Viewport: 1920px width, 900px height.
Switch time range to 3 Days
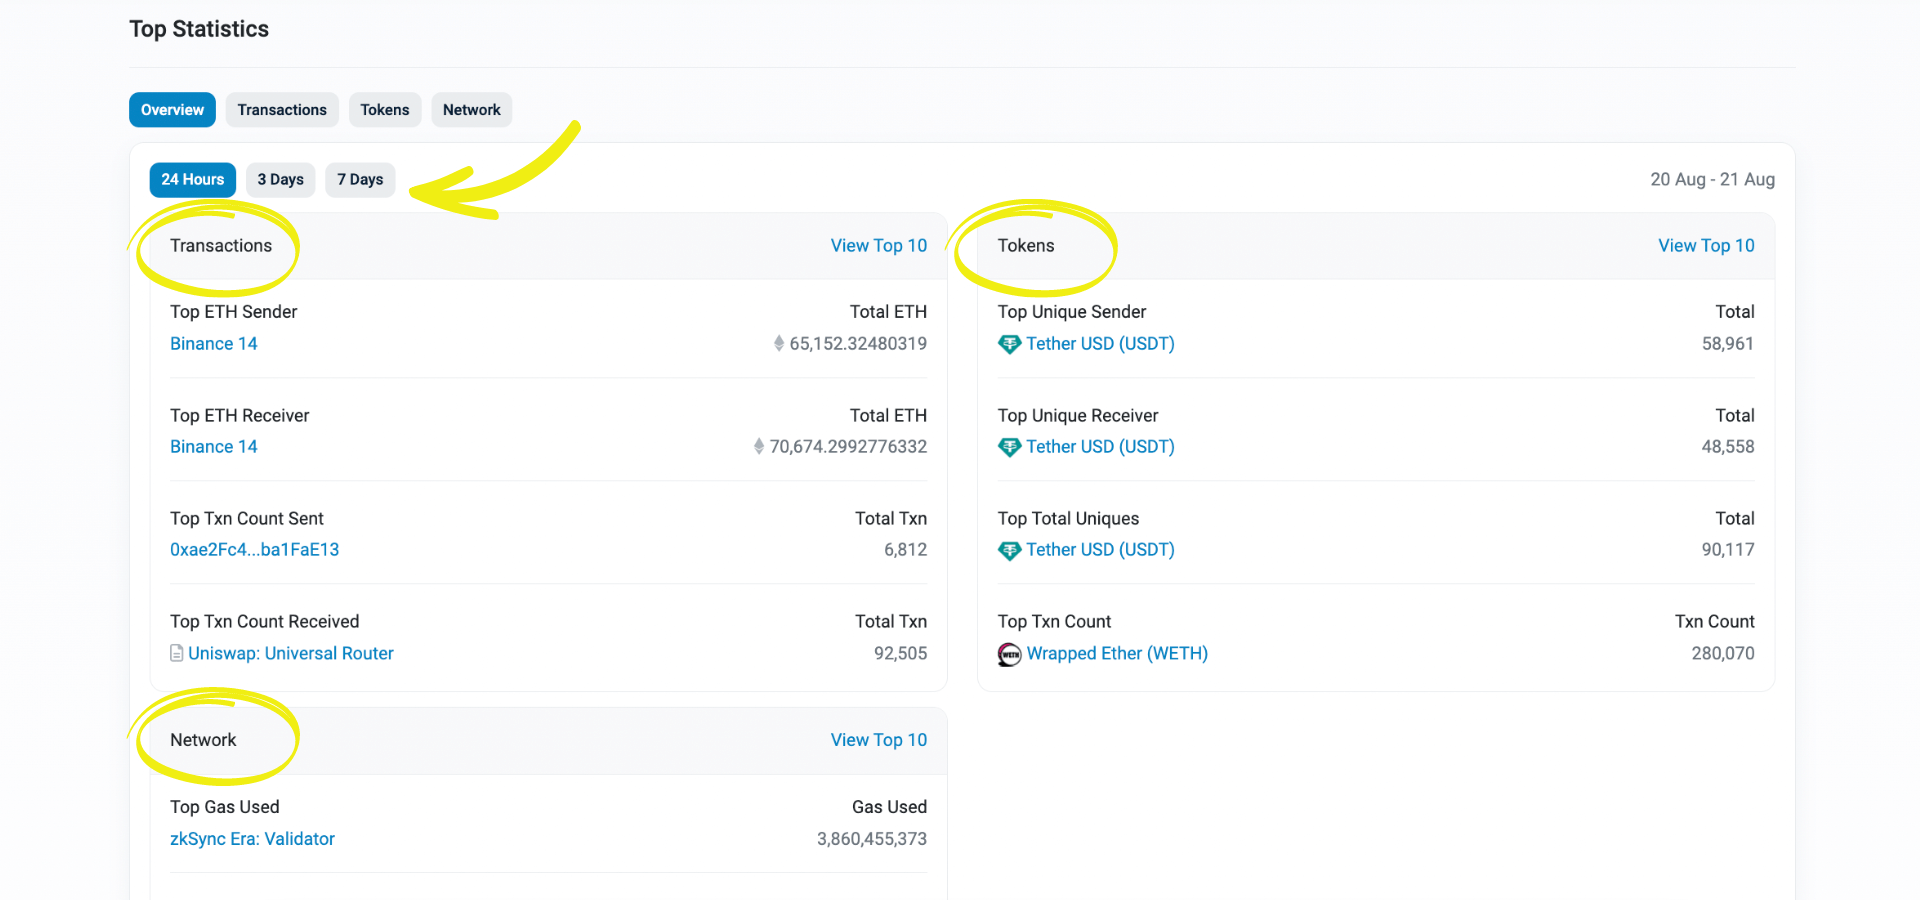pos(280,180)
